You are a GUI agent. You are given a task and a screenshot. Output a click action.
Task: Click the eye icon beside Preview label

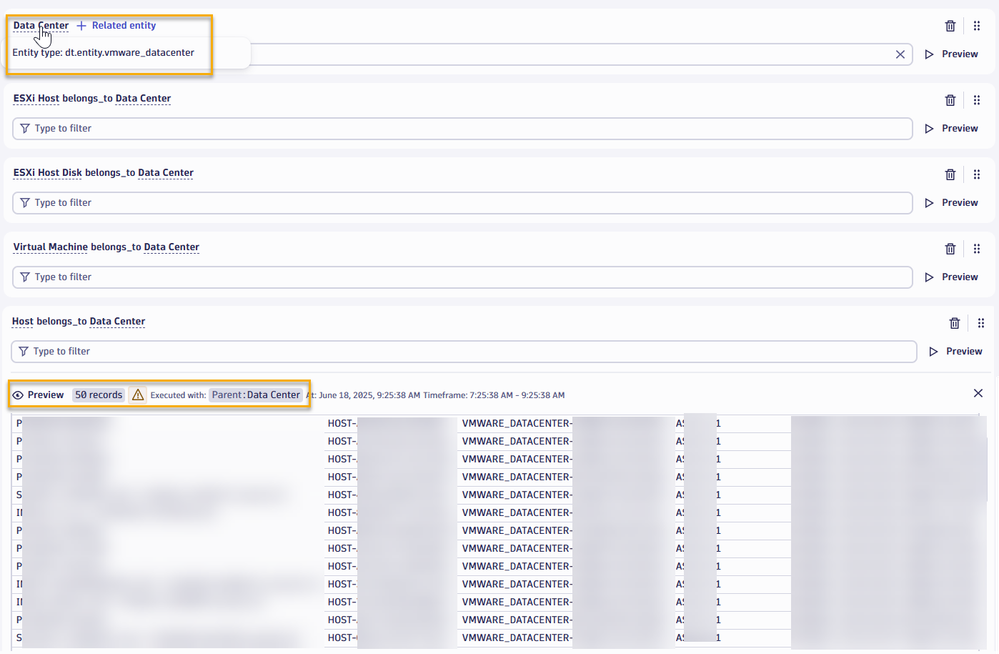point(18,395)
